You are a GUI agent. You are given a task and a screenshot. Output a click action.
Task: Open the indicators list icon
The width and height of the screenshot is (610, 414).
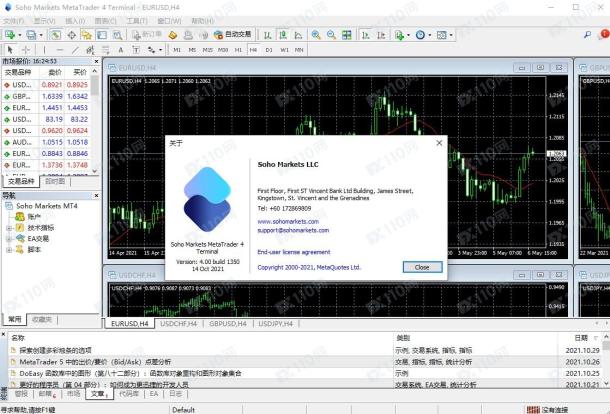pos(399,35)
